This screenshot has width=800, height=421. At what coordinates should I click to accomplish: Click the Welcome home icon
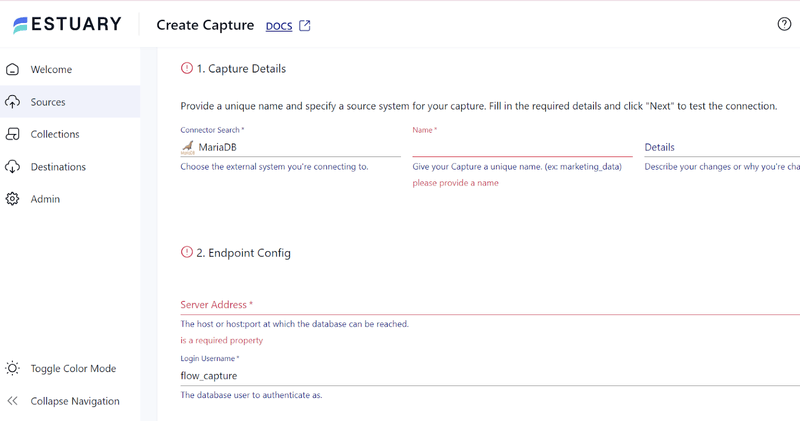click(x=13, y=69)
